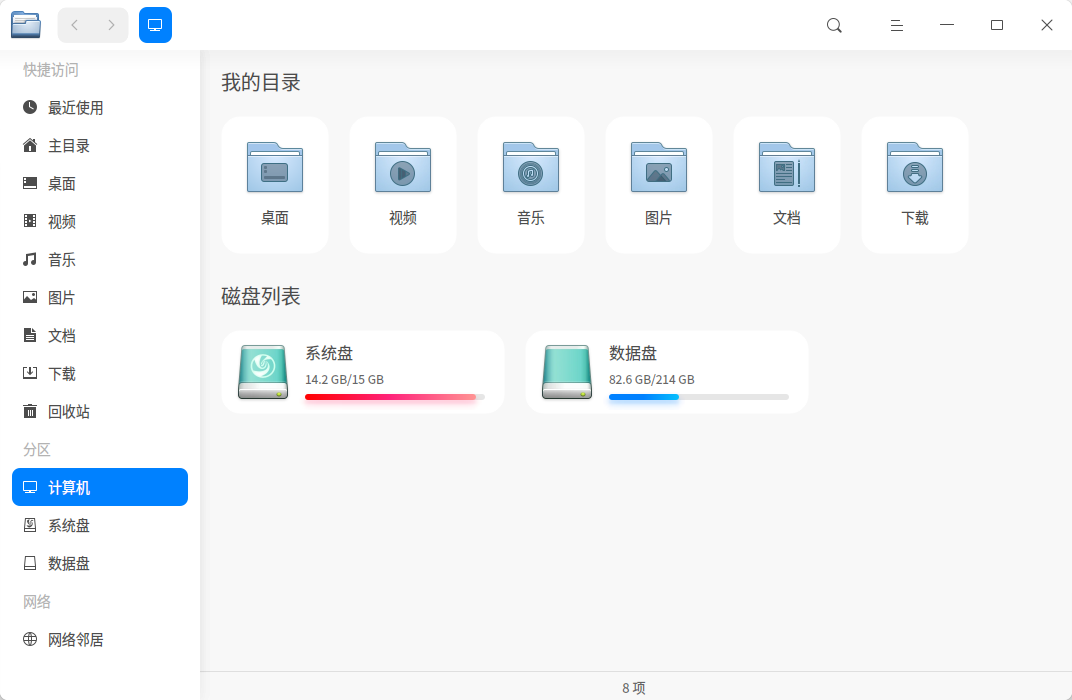Select 主目录 in the sidebar
The width and height of the screenshot is (1072, 700).
pos(100,146)
